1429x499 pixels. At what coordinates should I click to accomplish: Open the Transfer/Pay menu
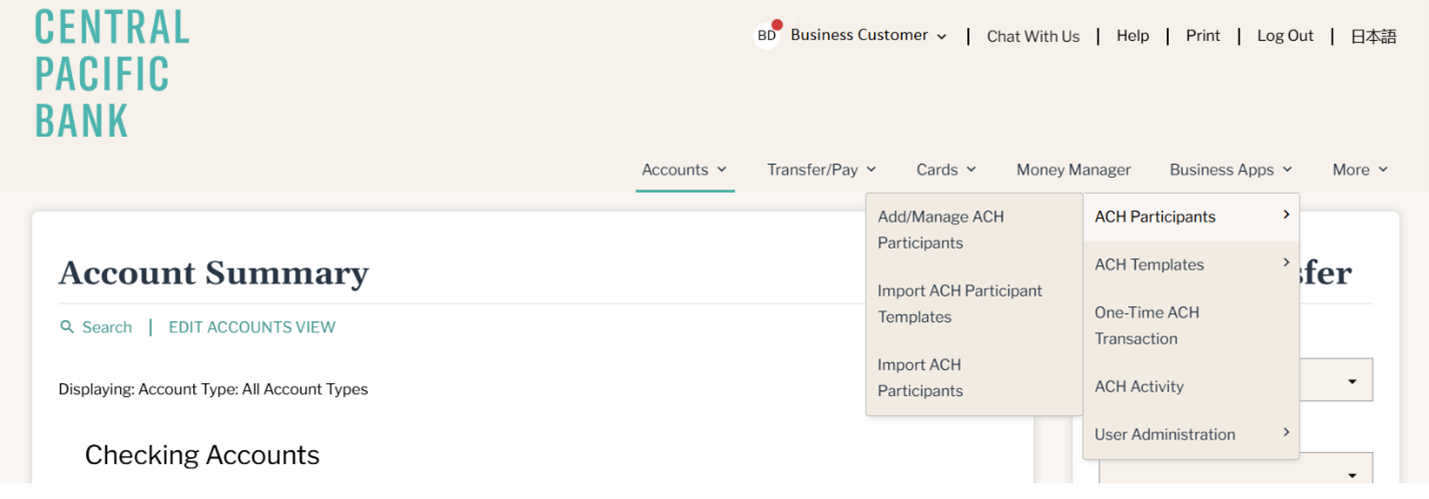coord(822,170)
